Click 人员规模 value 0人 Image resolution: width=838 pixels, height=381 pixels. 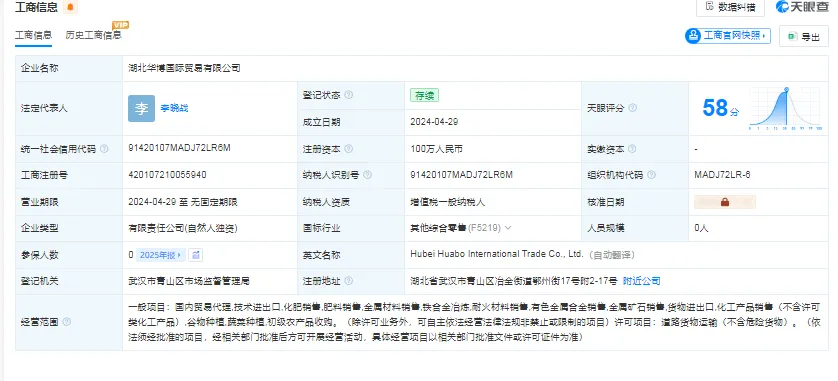[701, 228]
